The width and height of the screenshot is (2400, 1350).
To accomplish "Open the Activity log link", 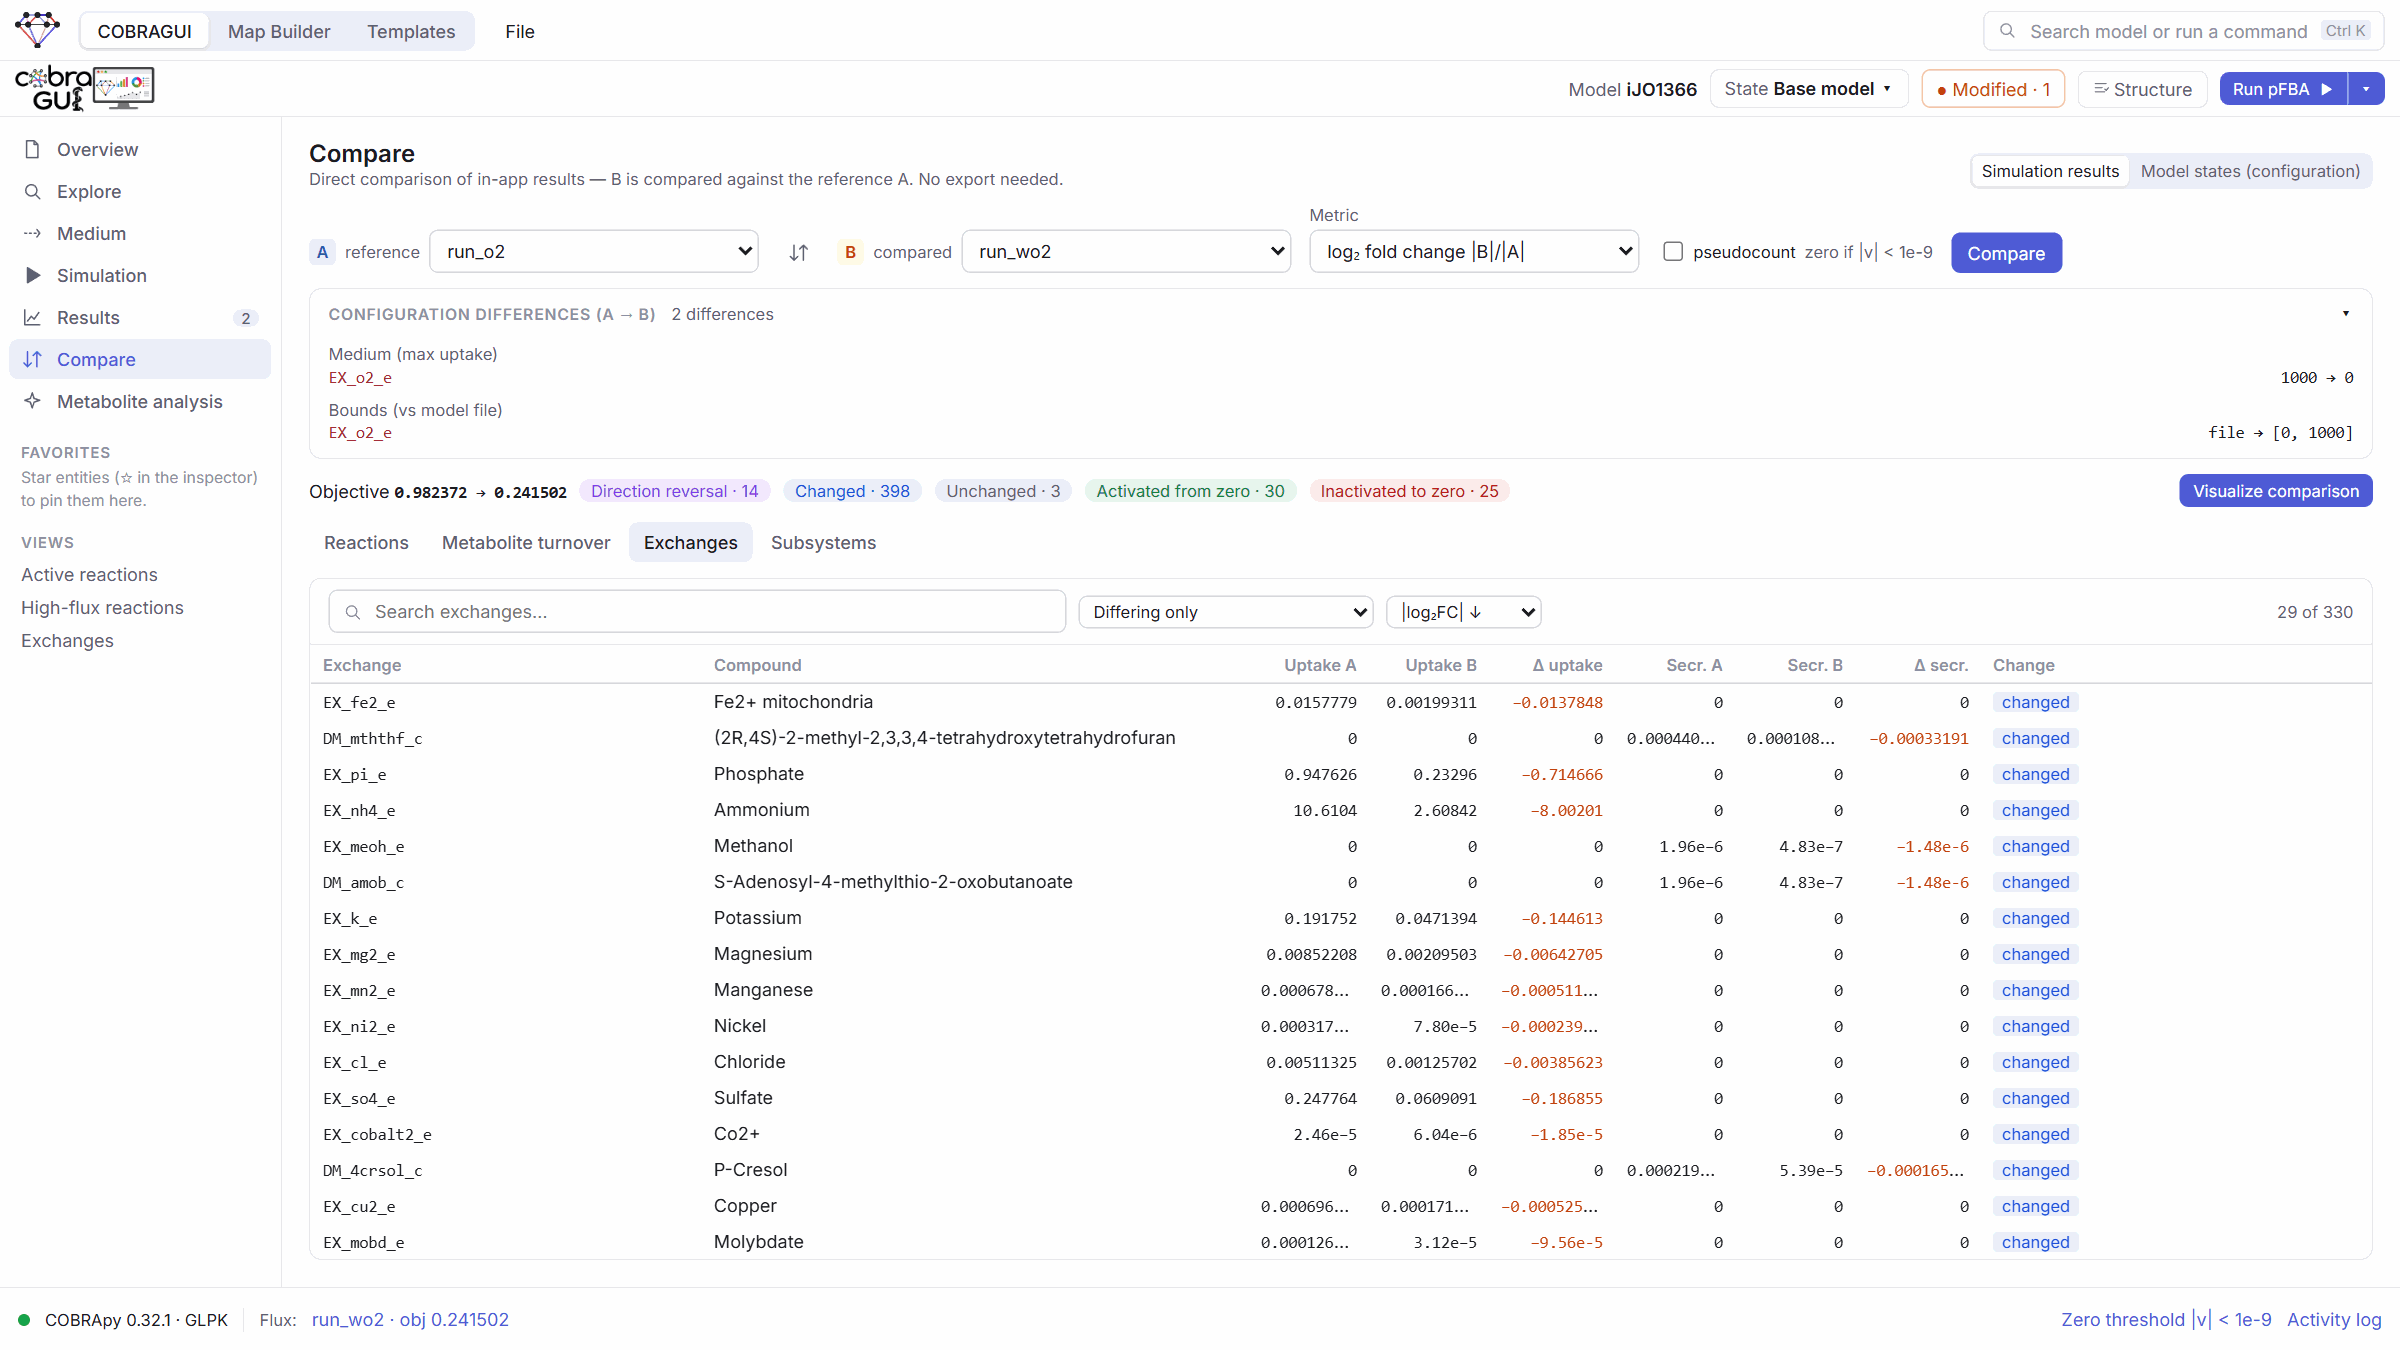I will coord(2334,1319).
